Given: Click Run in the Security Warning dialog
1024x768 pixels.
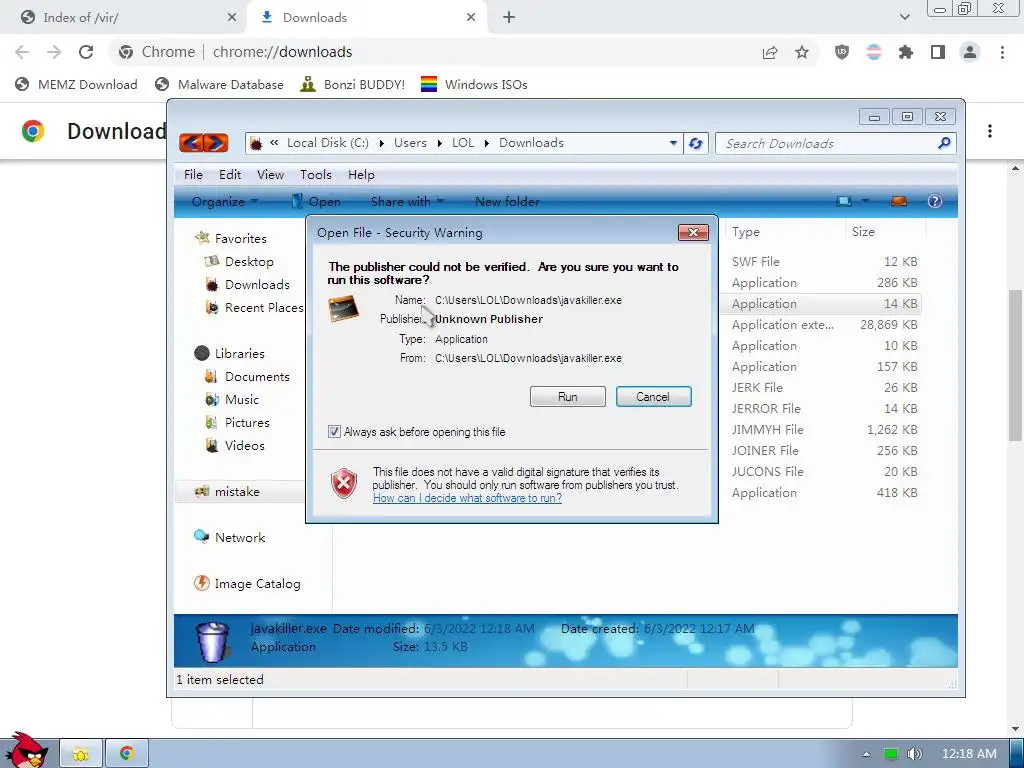Looking at the screenshot, I should [568, 396].
